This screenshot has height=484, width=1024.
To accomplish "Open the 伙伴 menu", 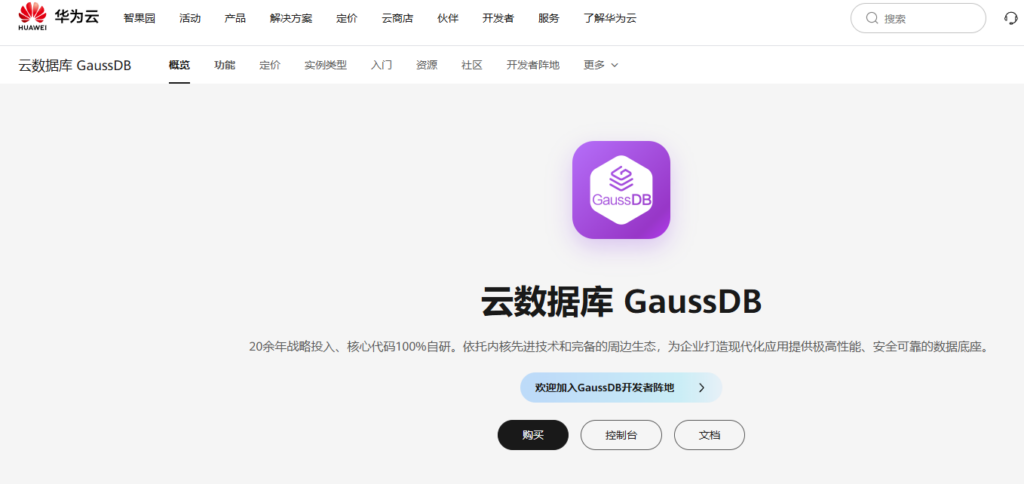I will tap(448, 18).
